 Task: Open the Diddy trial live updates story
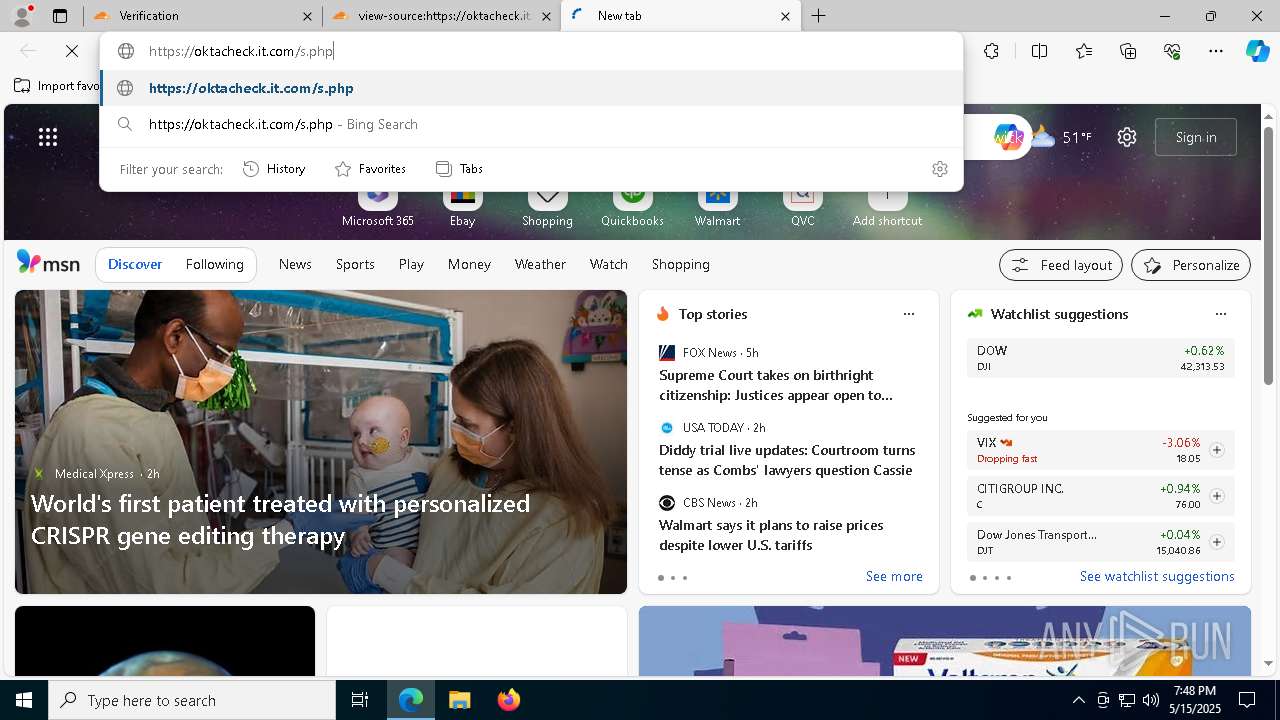(x=787, y=460)
